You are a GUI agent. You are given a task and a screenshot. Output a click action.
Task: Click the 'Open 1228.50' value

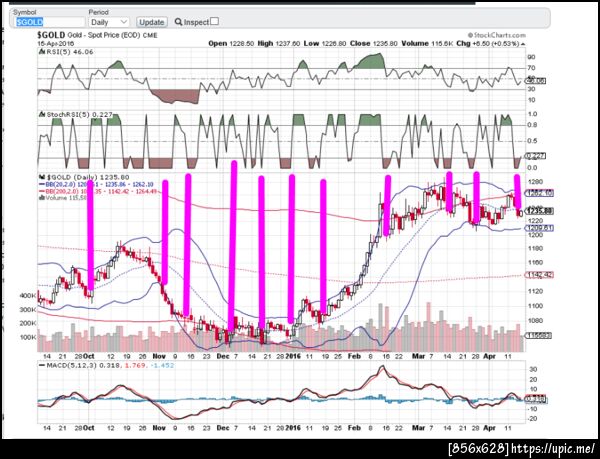[231, 44]
